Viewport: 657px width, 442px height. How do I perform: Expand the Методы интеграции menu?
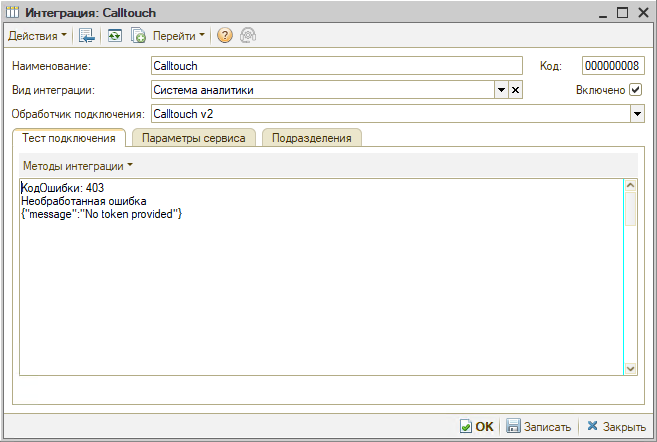tap(78, 166)
